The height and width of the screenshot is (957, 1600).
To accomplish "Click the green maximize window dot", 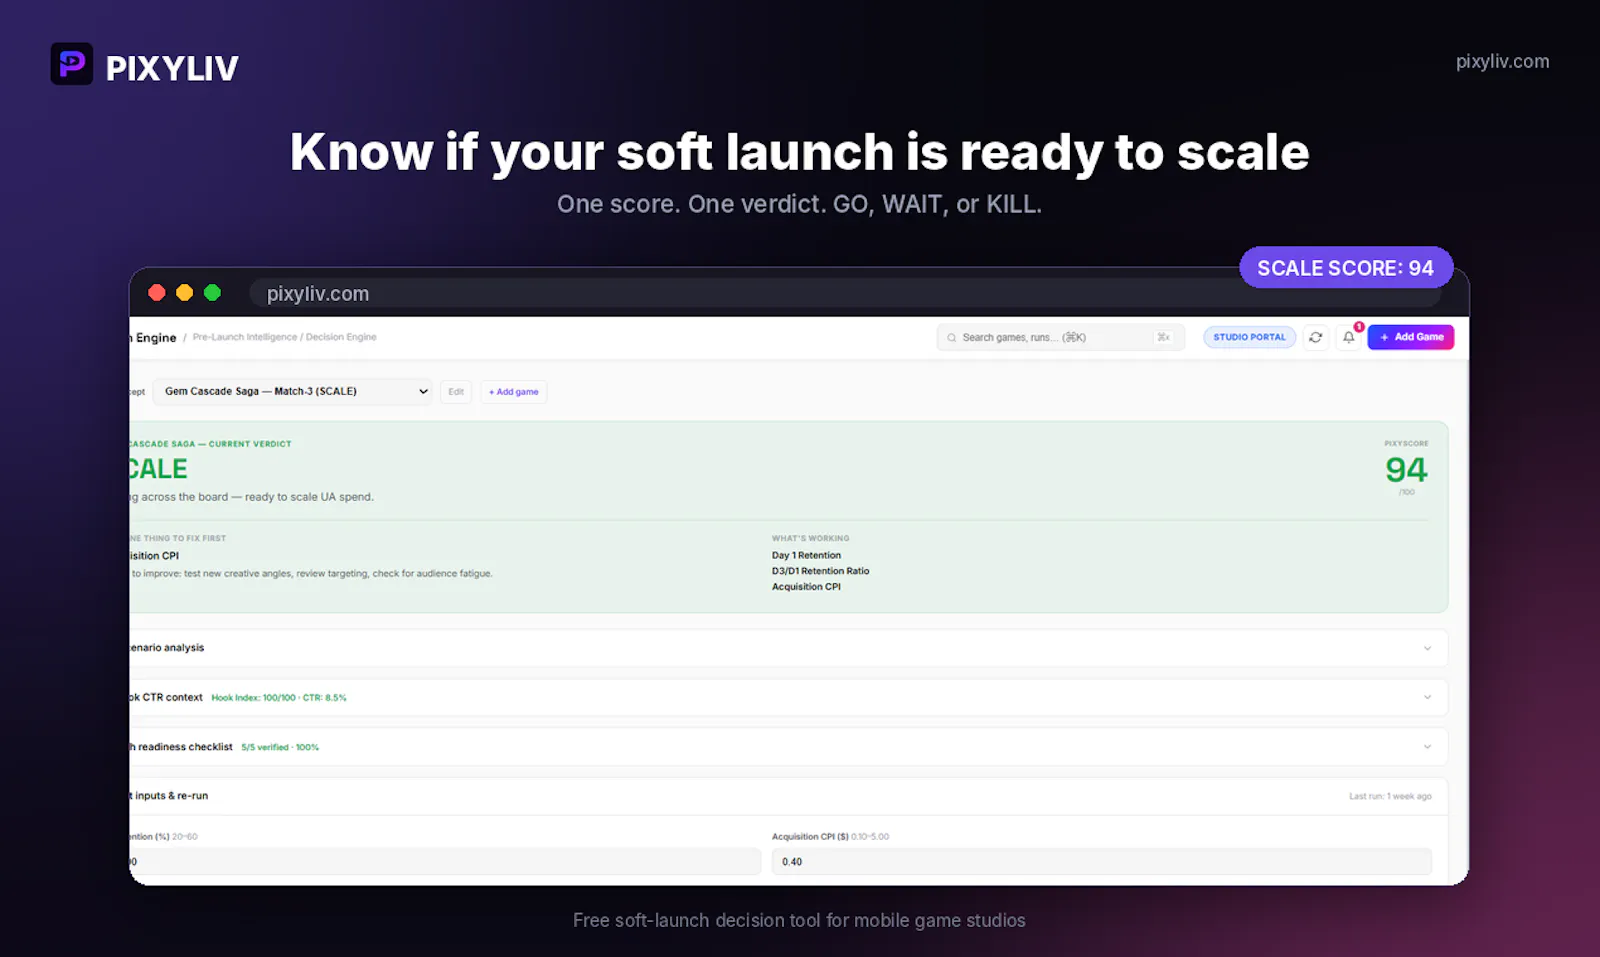I will [x=212, y=292].
